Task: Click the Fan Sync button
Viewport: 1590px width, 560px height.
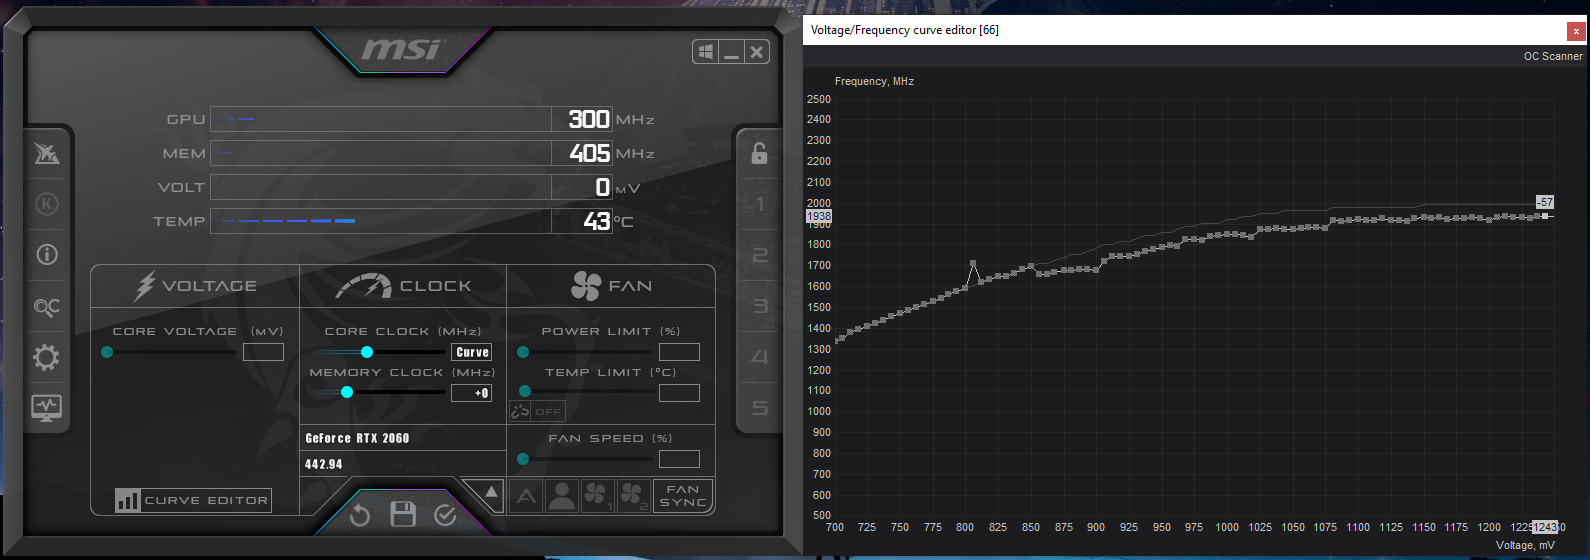Action: pos(683,496)
